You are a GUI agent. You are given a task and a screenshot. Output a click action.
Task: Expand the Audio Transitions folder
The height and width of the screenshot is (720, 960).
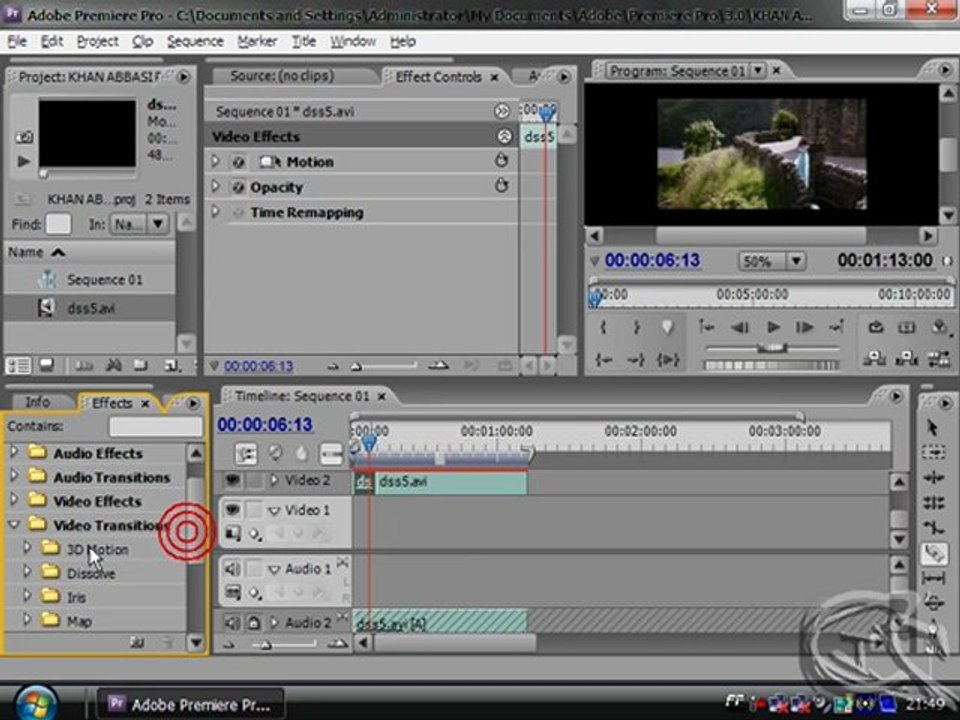click(x=14, y=476)
